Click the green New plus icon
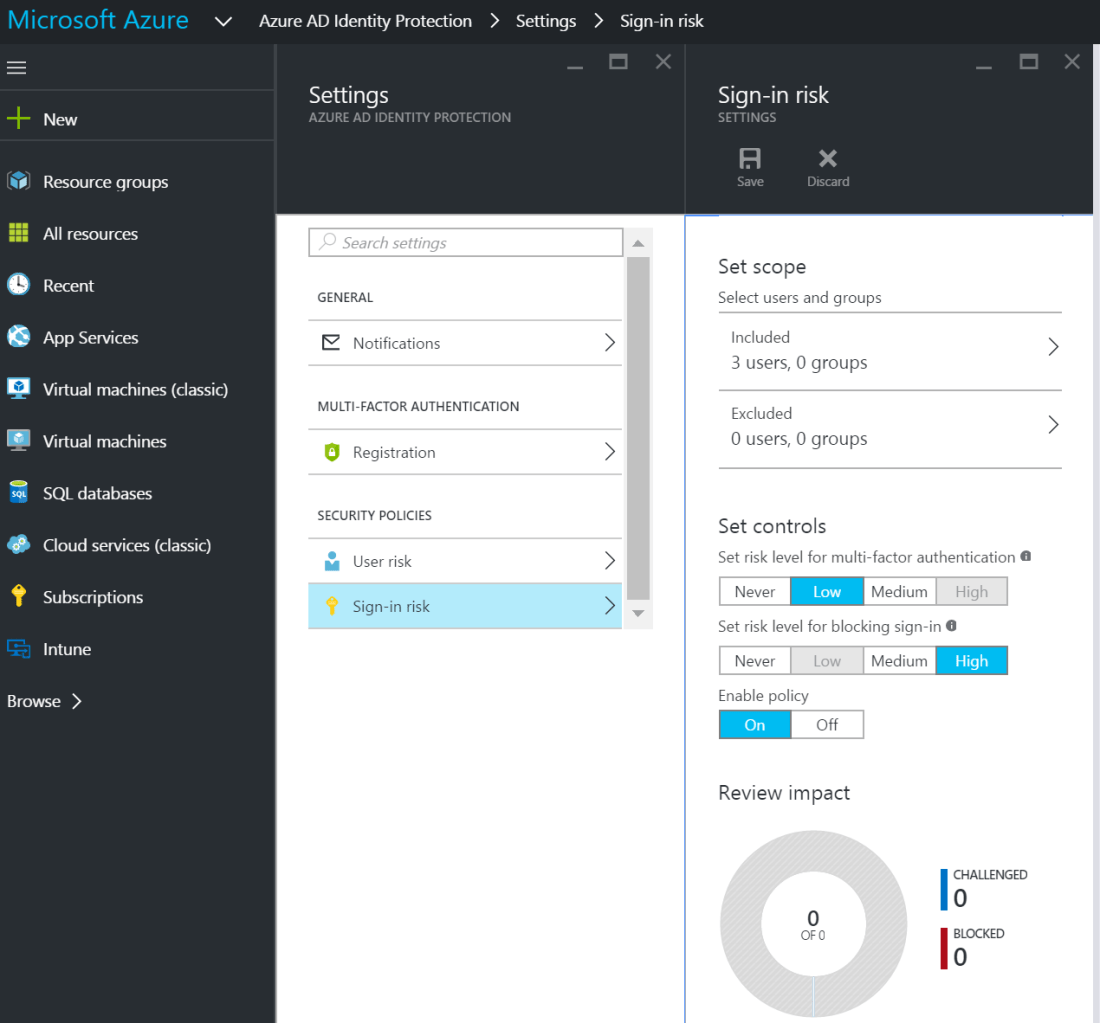 pyautogui.click(x=19, y=119)
